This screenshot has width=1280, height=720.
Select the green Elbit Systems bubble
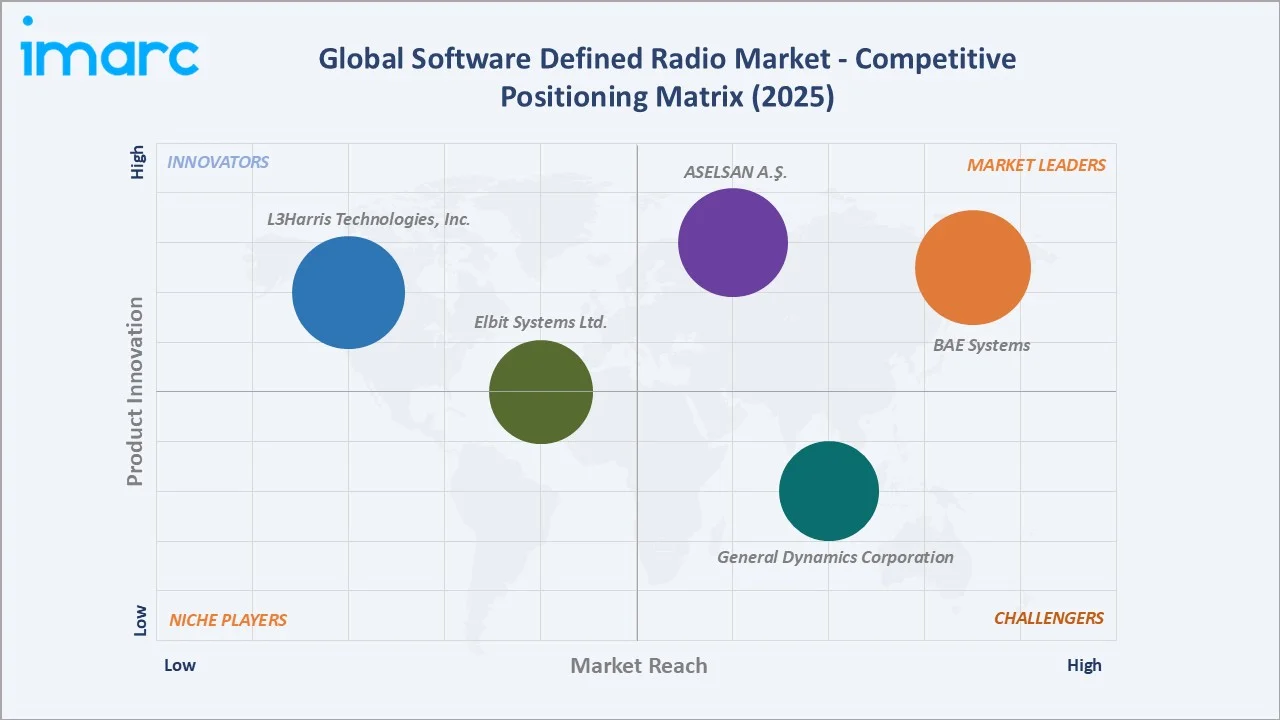pos(541,392)
